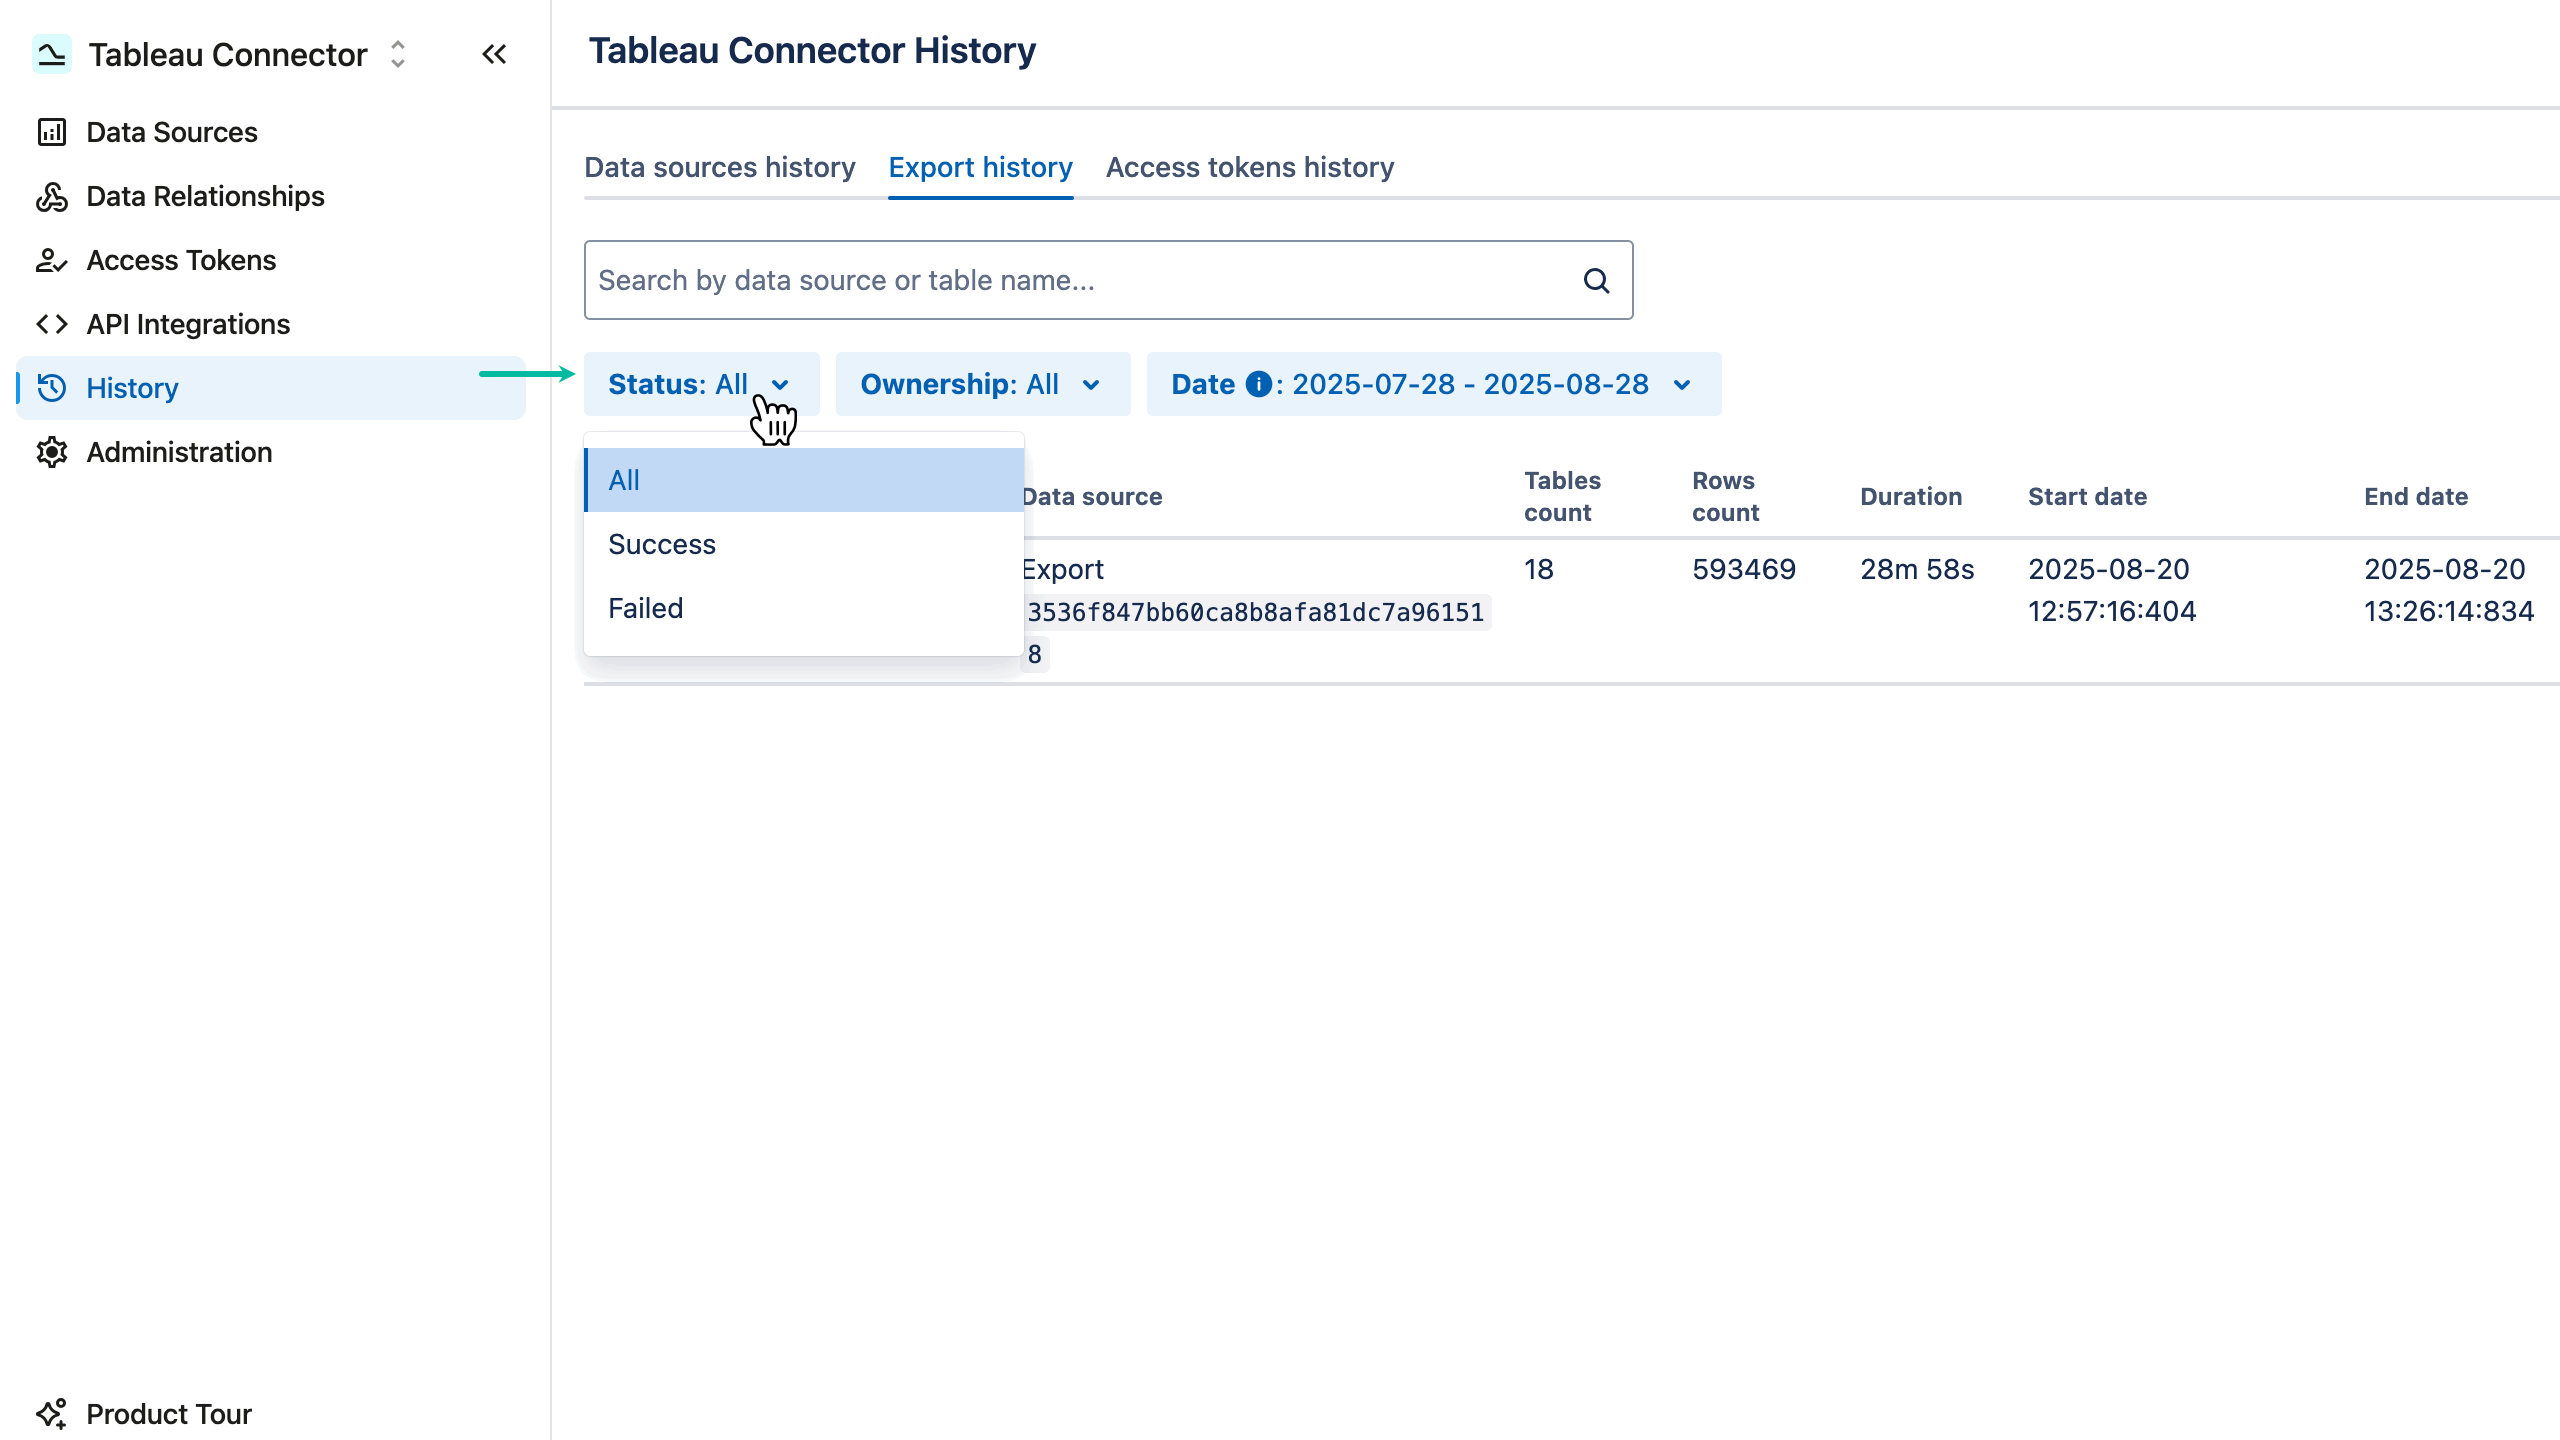2560x1440 pixels.
Task: Select Success in the Status dropdown
Action: (x=661, y=544)
